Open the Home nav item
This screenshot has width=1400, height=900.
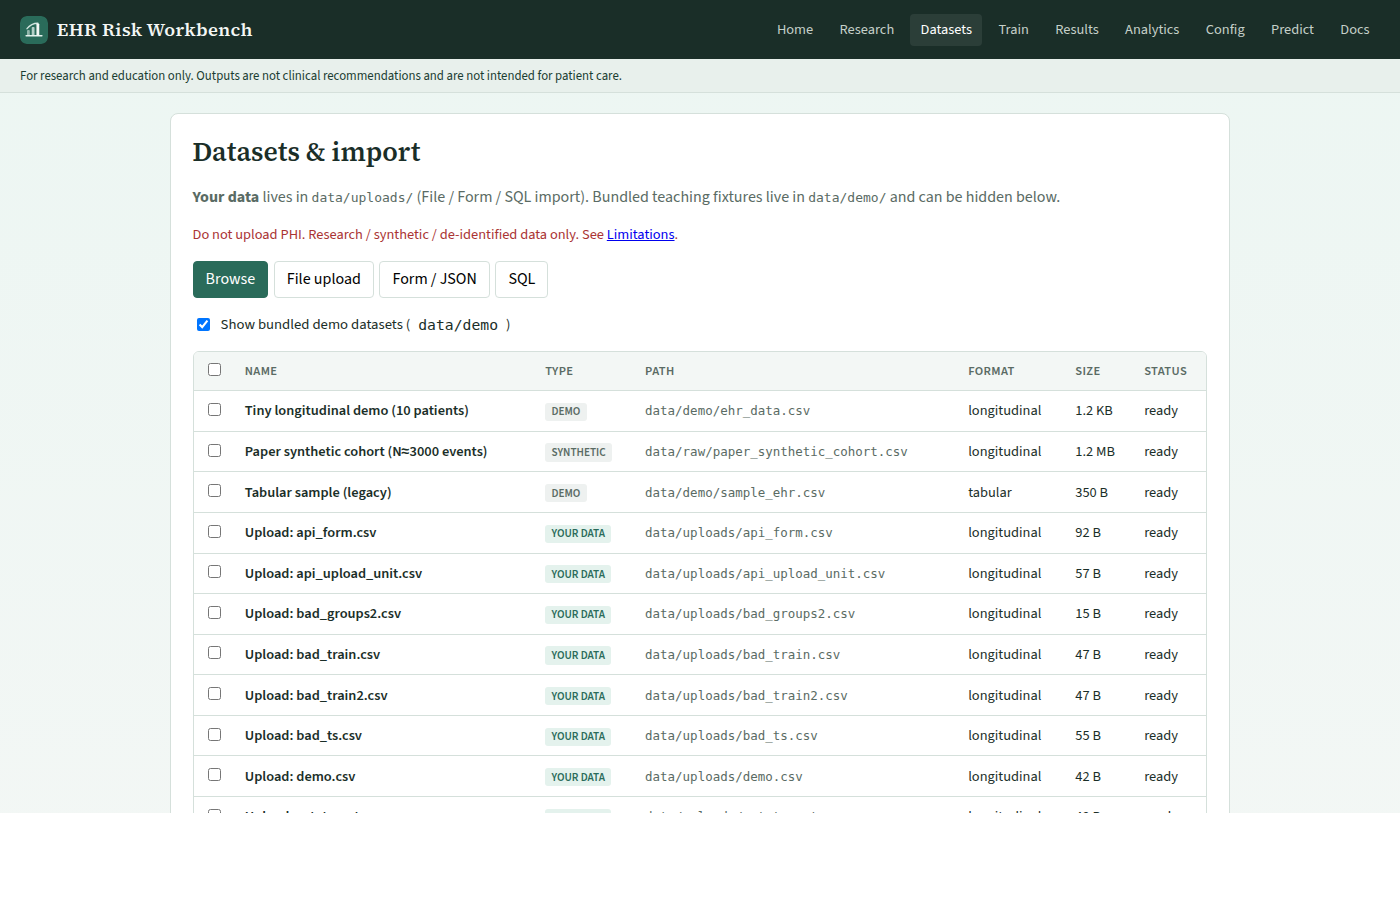point(795,30)
